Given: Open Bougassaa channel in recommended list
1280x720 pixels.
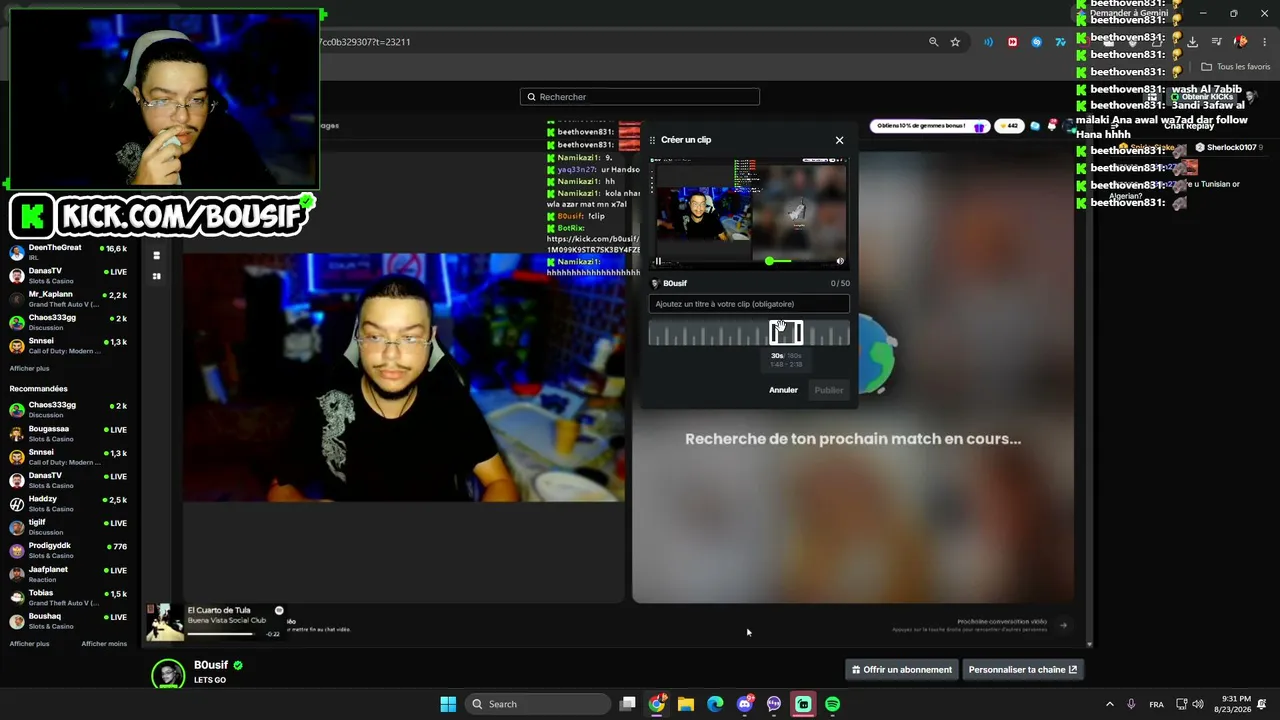Looking at the screenshot, I should point(70,433).
